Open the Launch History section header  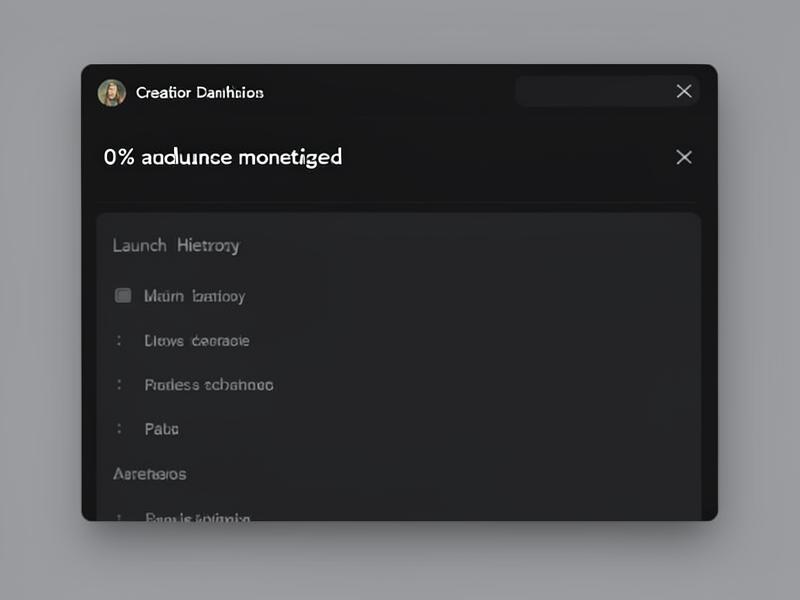176,245
